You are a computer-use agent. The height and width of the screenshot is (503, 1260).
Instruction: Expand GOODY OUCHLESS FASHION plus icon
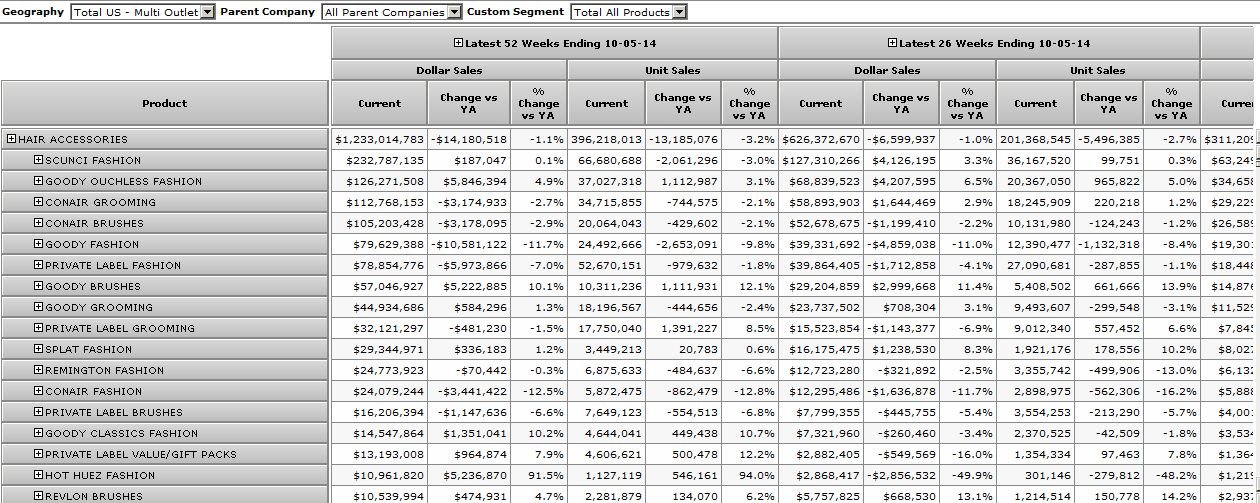(x=39, y=181)
